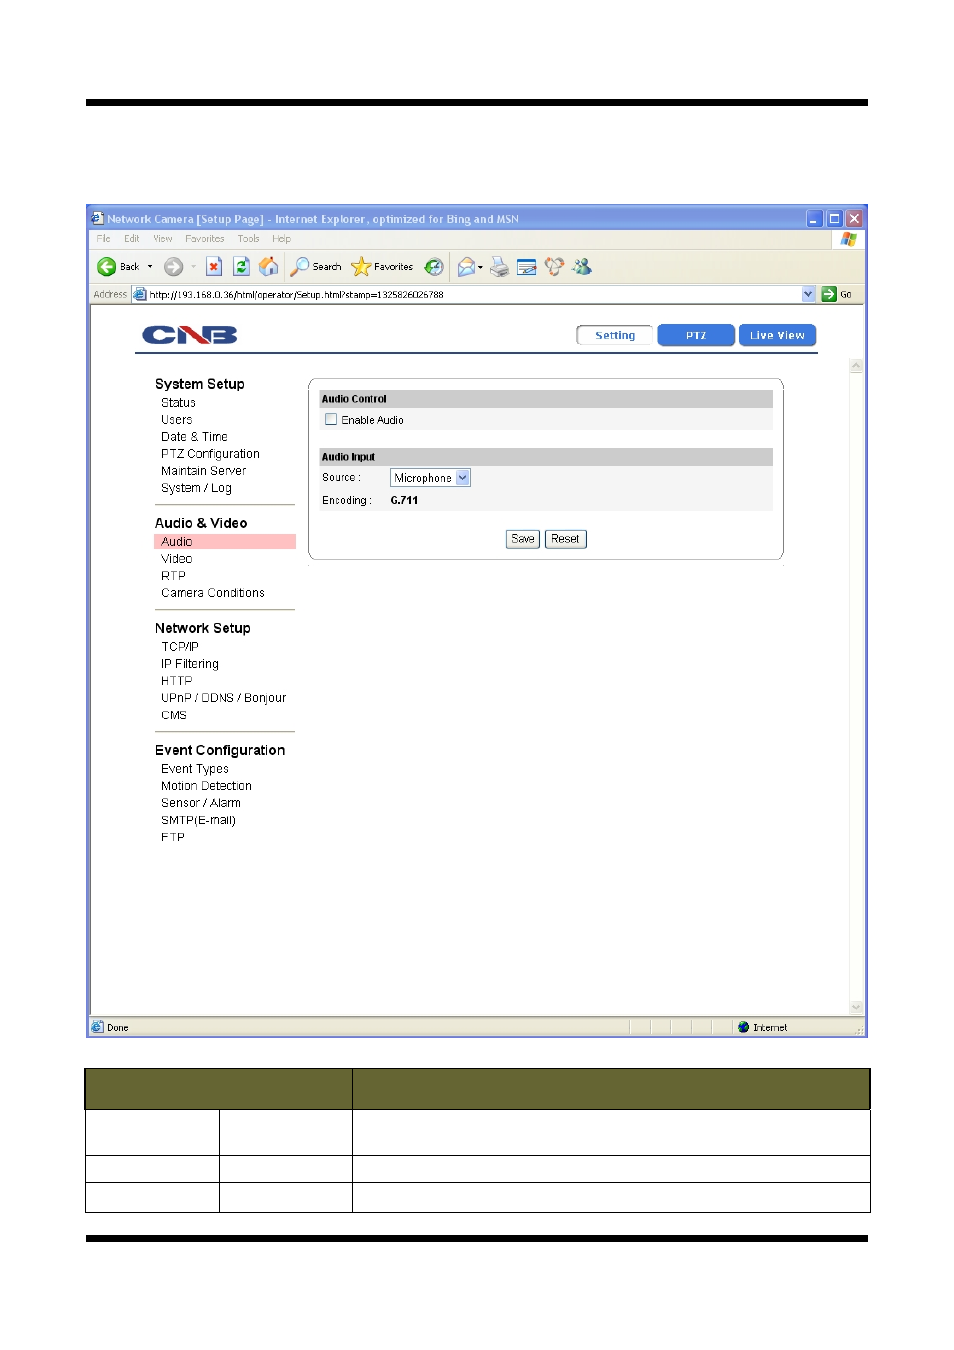Image resolution: width=954 pixels, height=1350 pixels.
Task: Open the RTP settings link
Action: pyautogui.click(x=173, y=576)
